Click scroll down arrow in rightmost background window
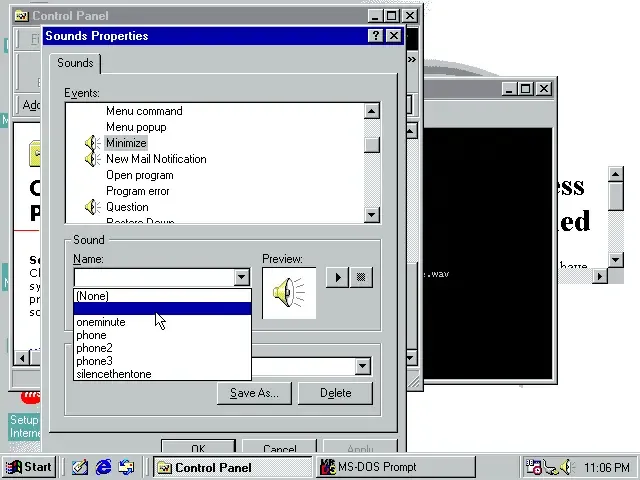 coord(616,260)
